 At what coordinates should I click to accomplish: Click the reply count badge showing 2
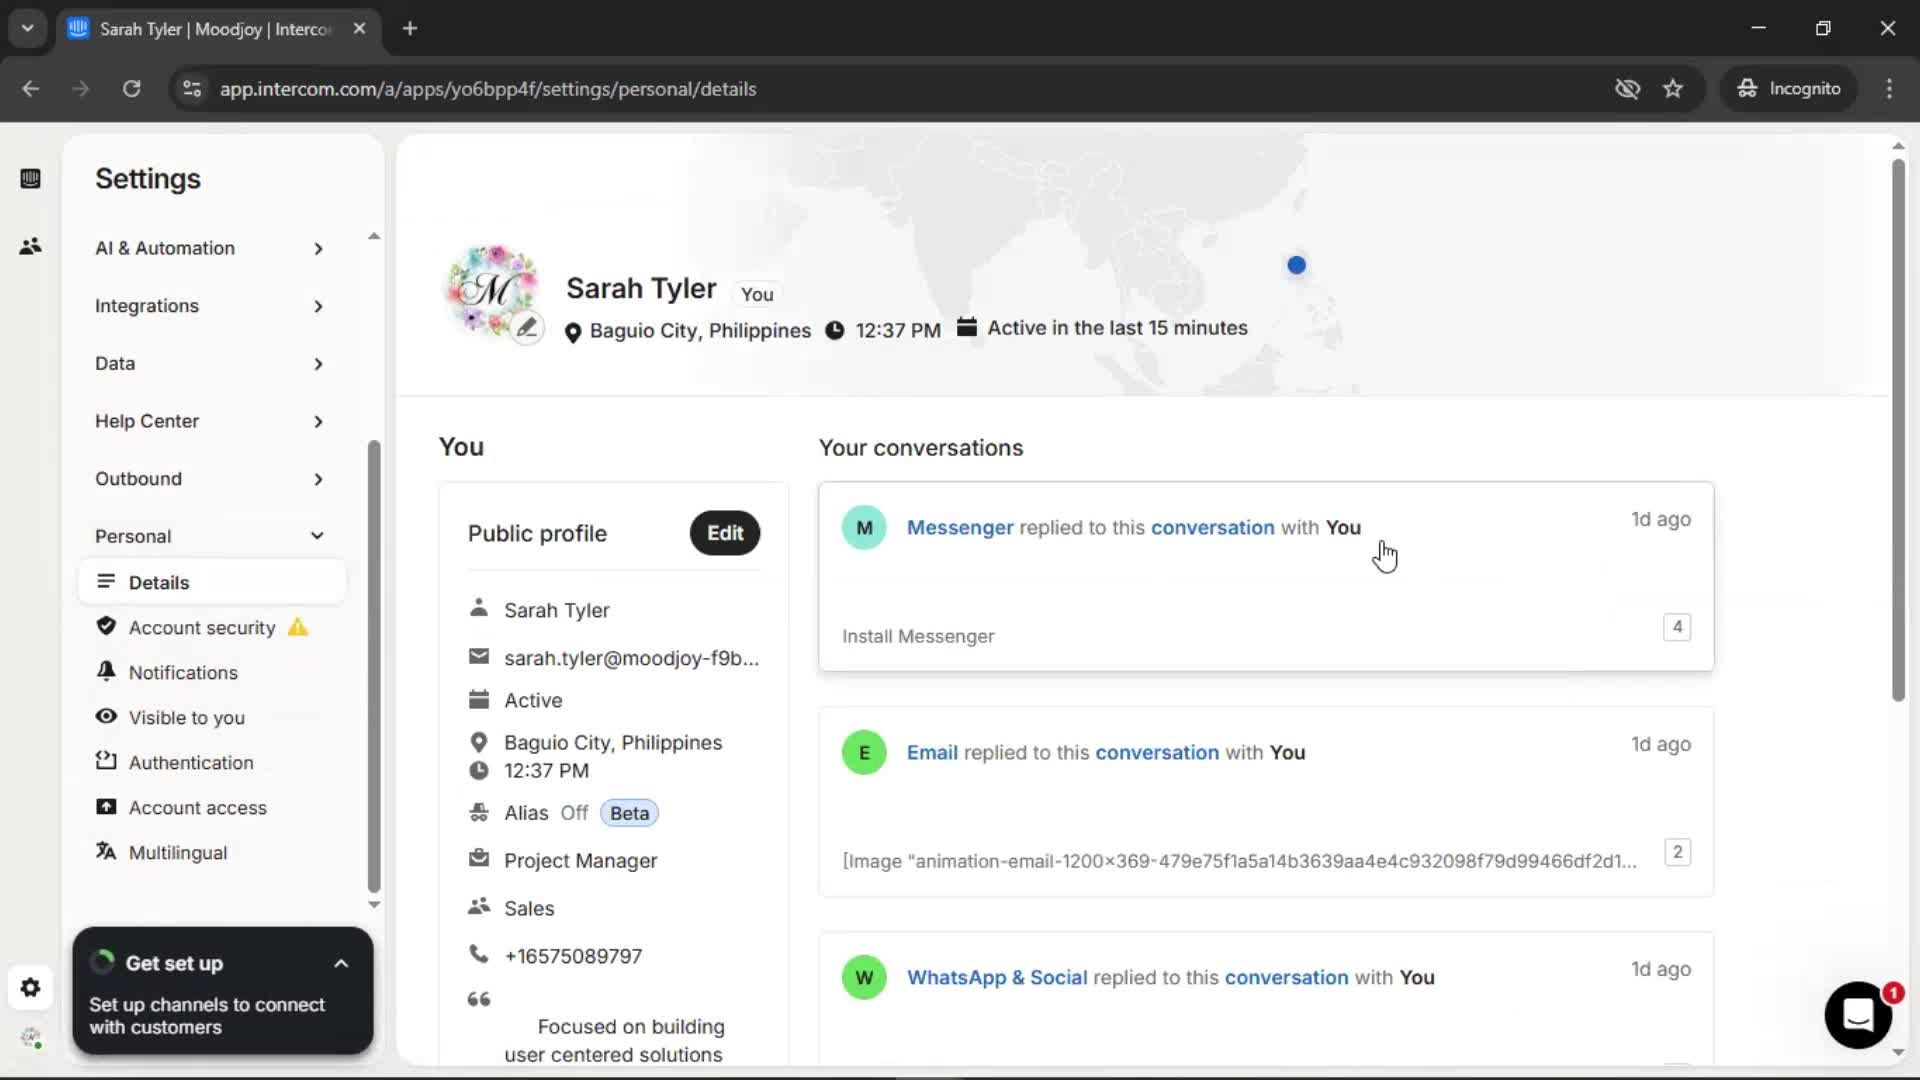[1677, 852]
